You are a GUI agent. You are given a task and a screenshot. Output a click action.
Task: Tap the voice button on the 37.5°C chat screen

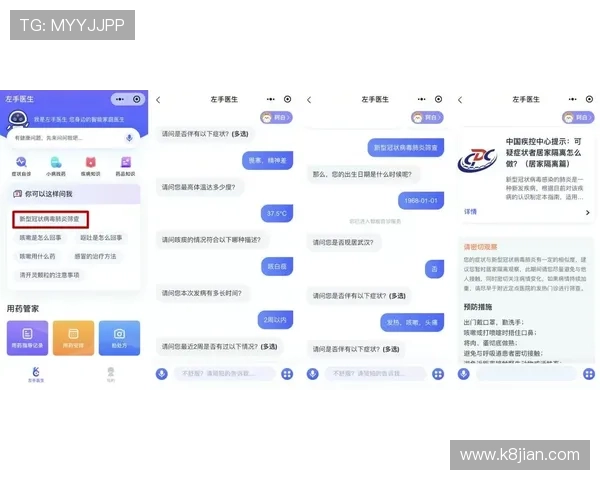tap(161, 374)
